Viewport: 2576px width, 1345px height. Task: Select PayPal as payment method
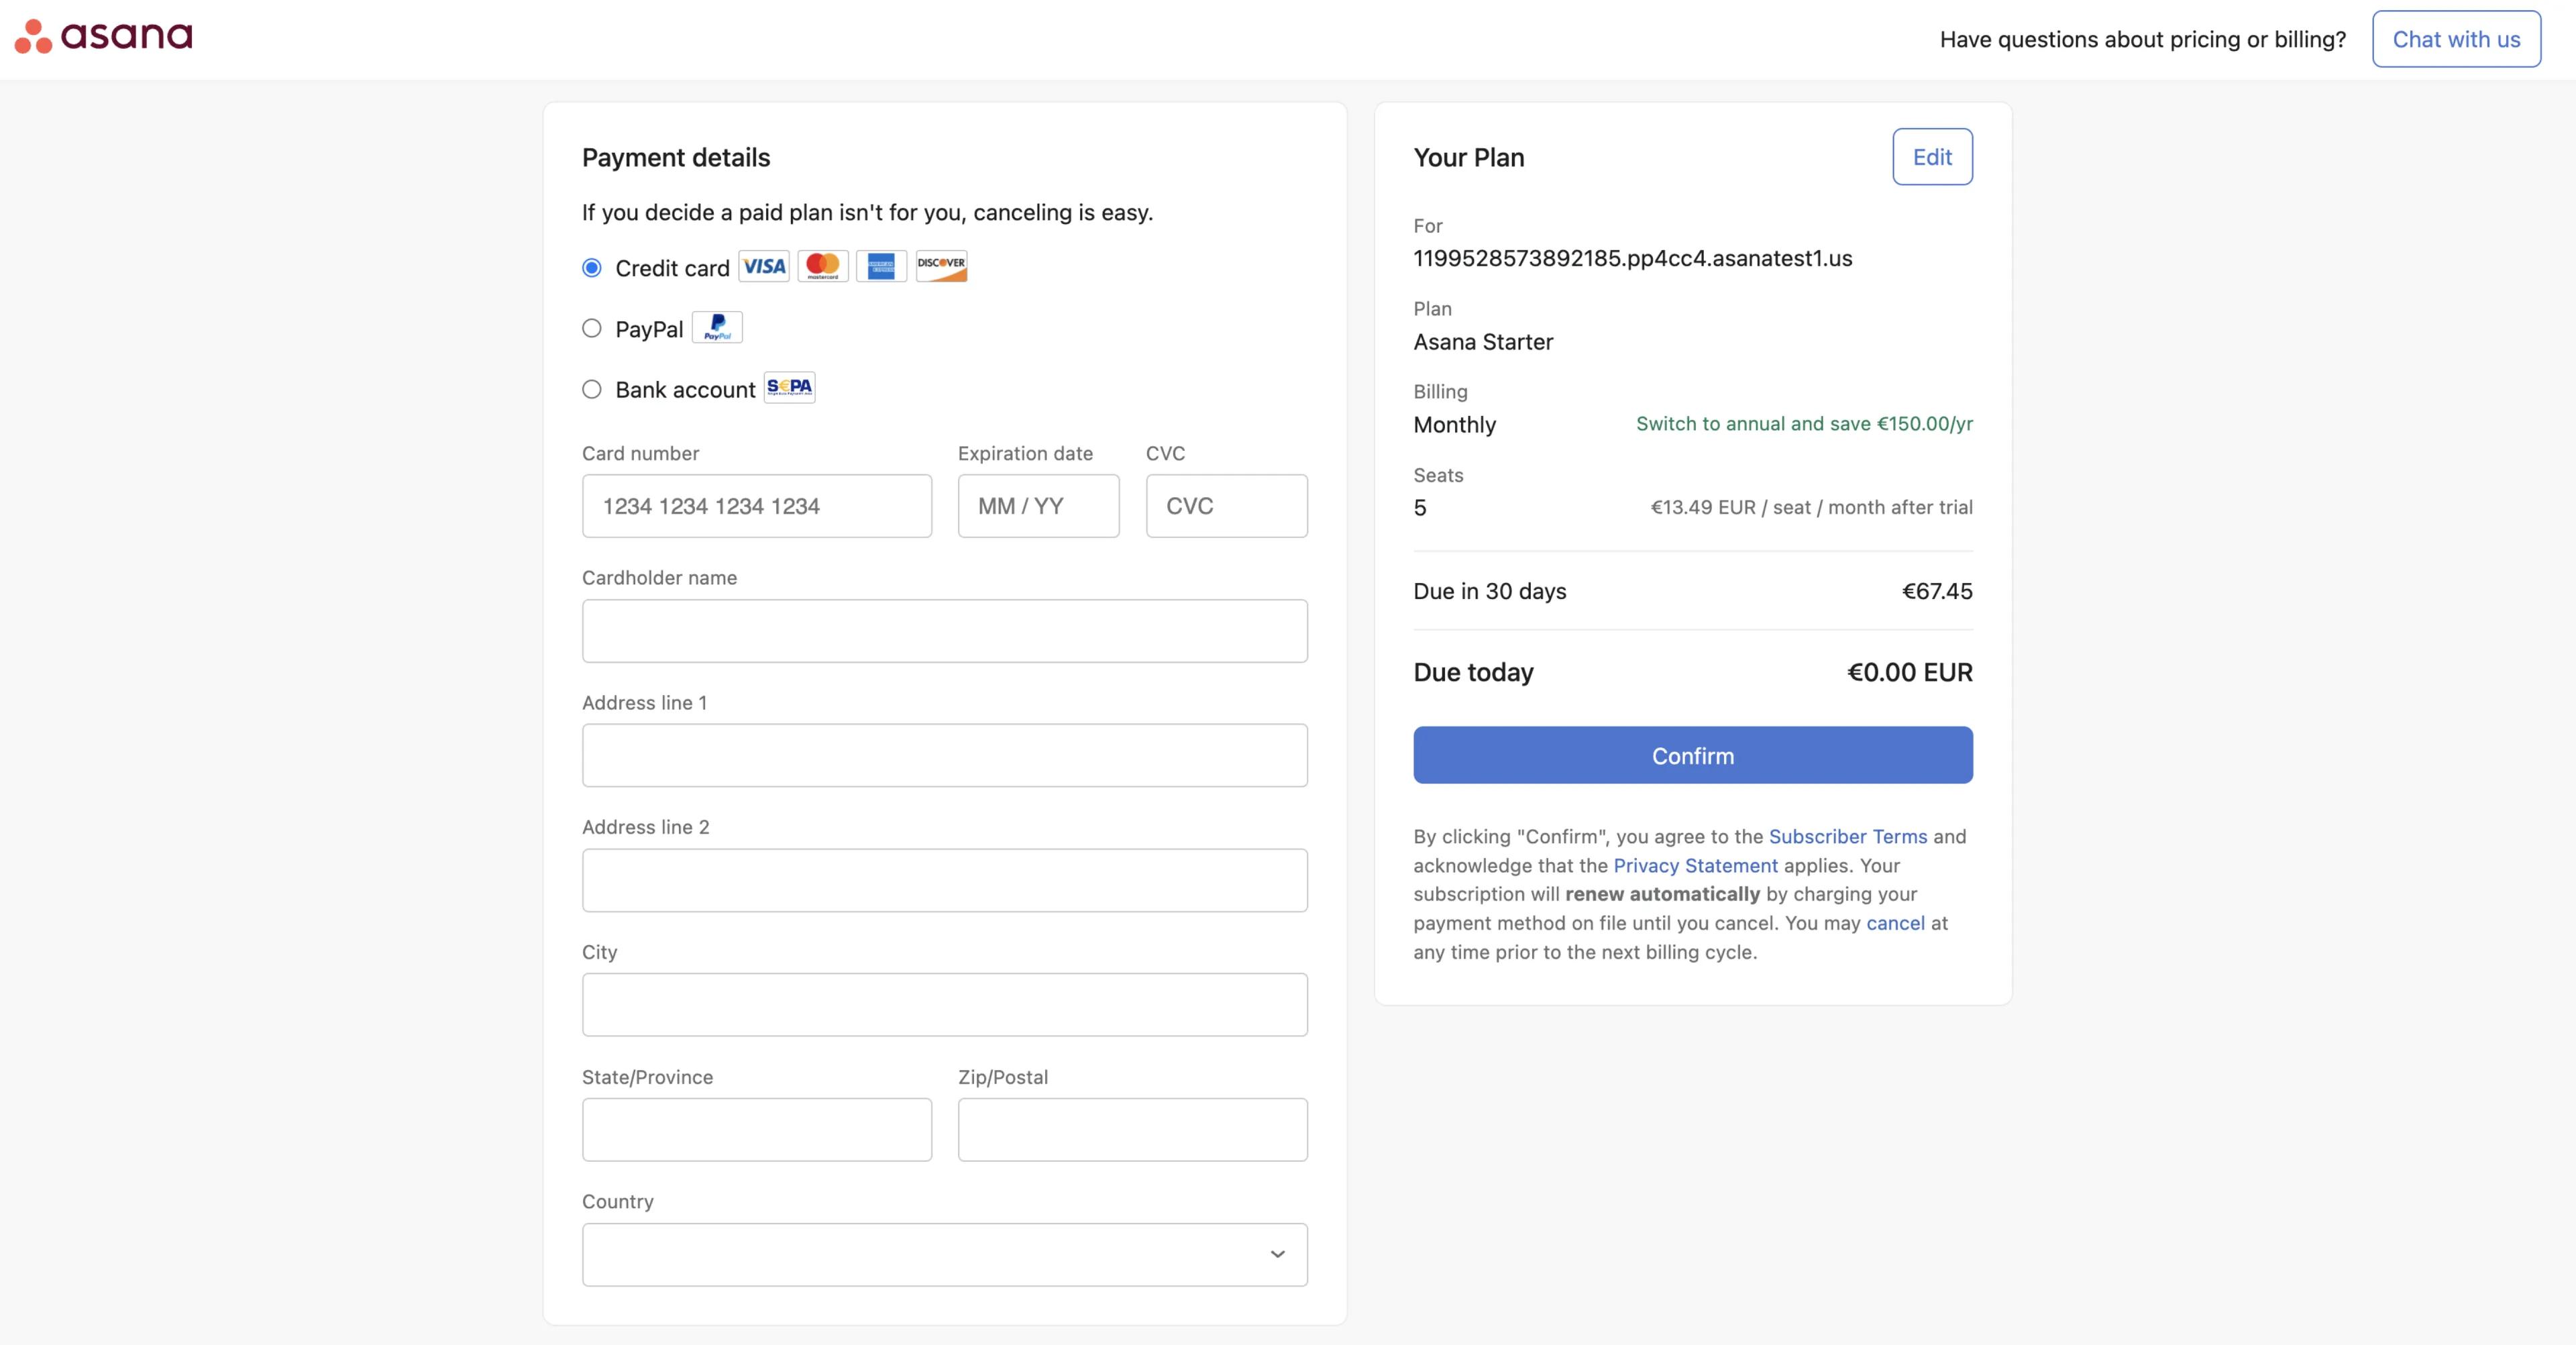[591, 328]
